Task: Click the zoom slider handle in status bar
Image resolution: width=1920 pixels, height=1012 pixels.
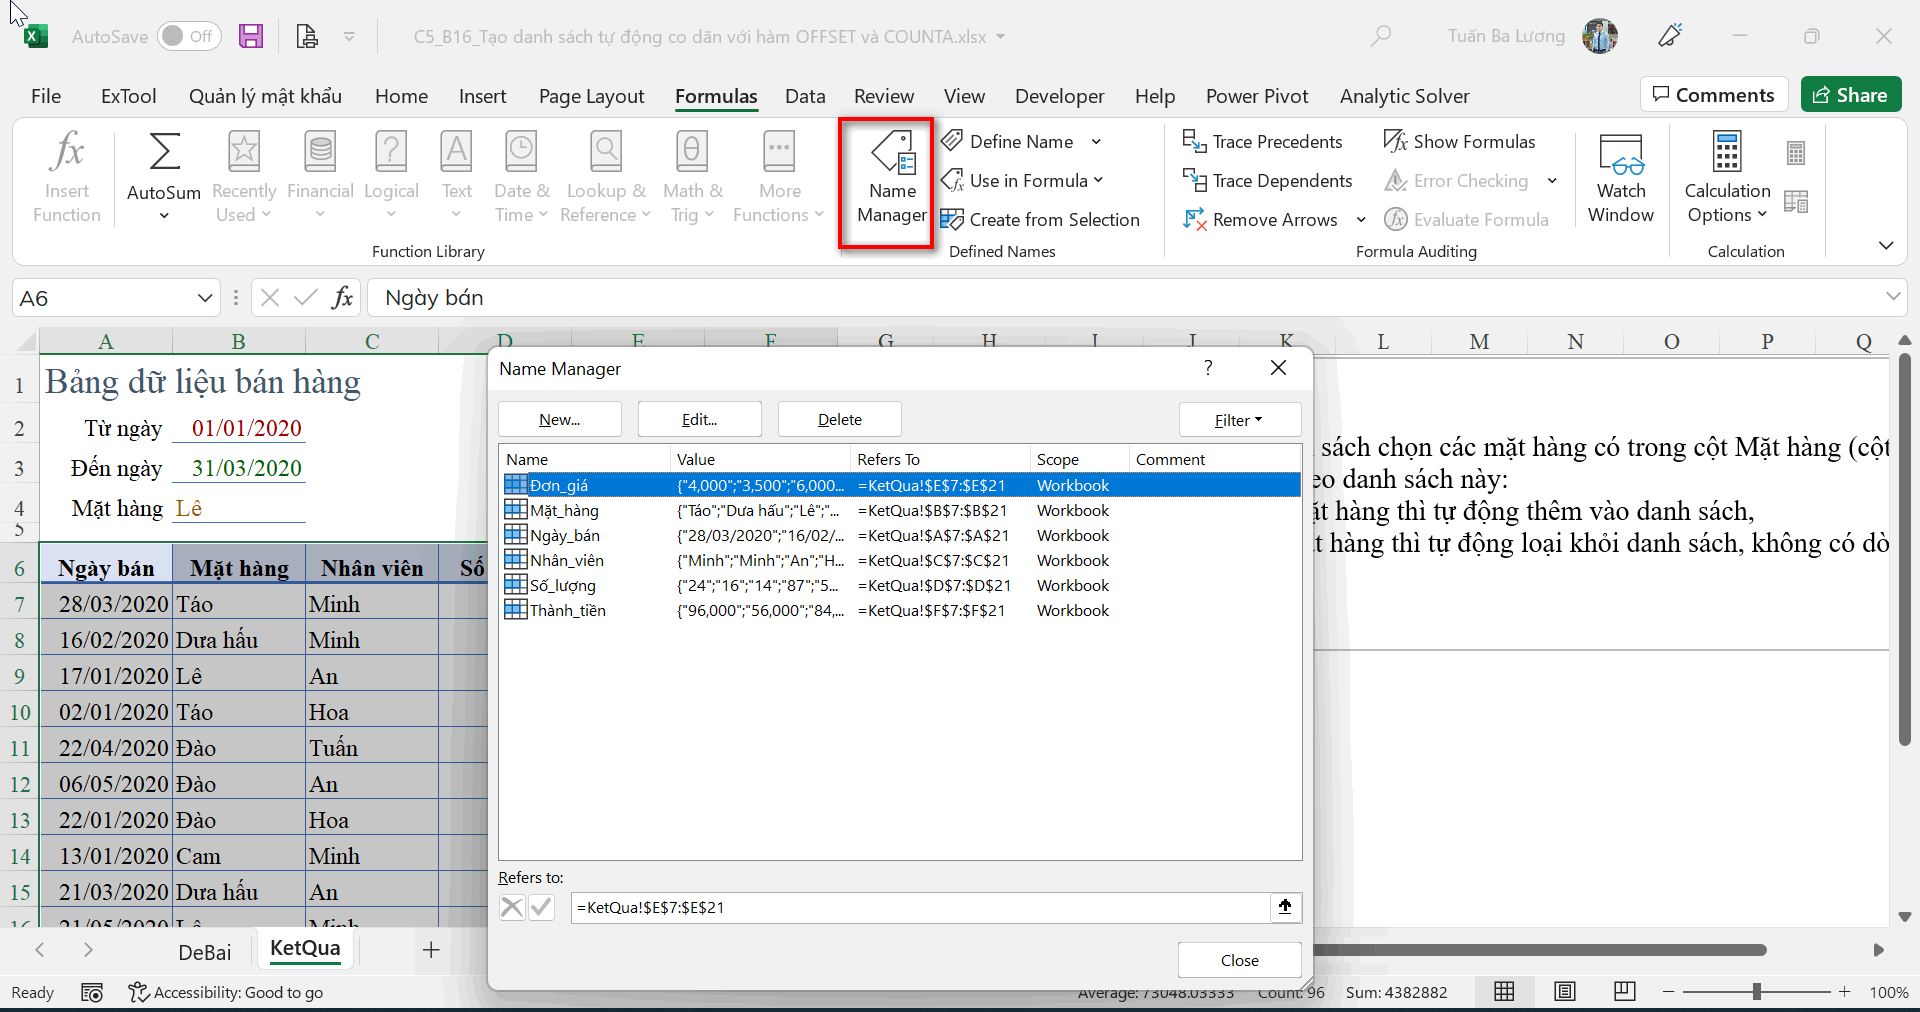Action: click(x=1756, y=992)
